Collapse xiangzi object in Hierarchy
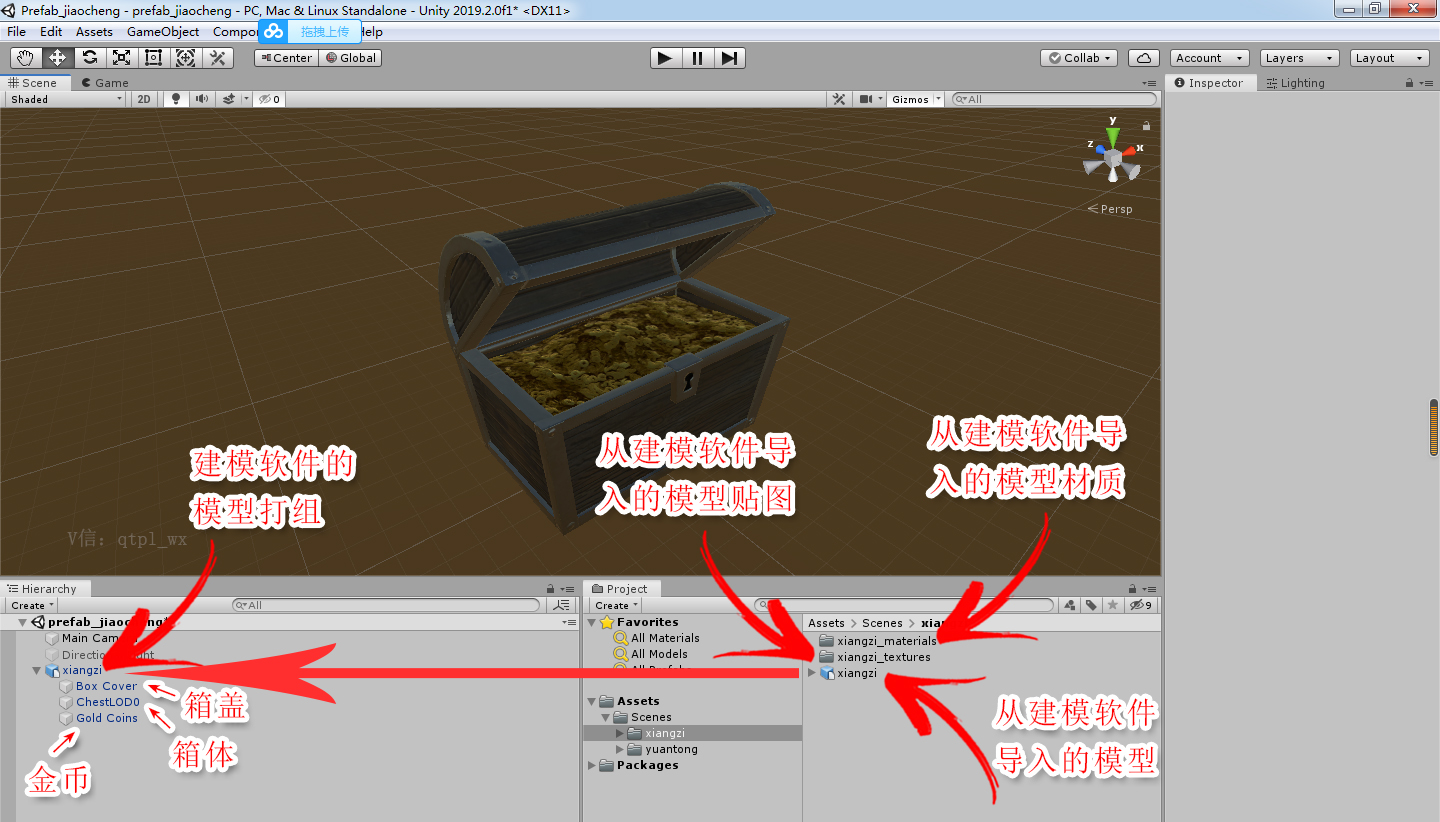Viewport: 1440px width, 822px height. pos(37,670)
